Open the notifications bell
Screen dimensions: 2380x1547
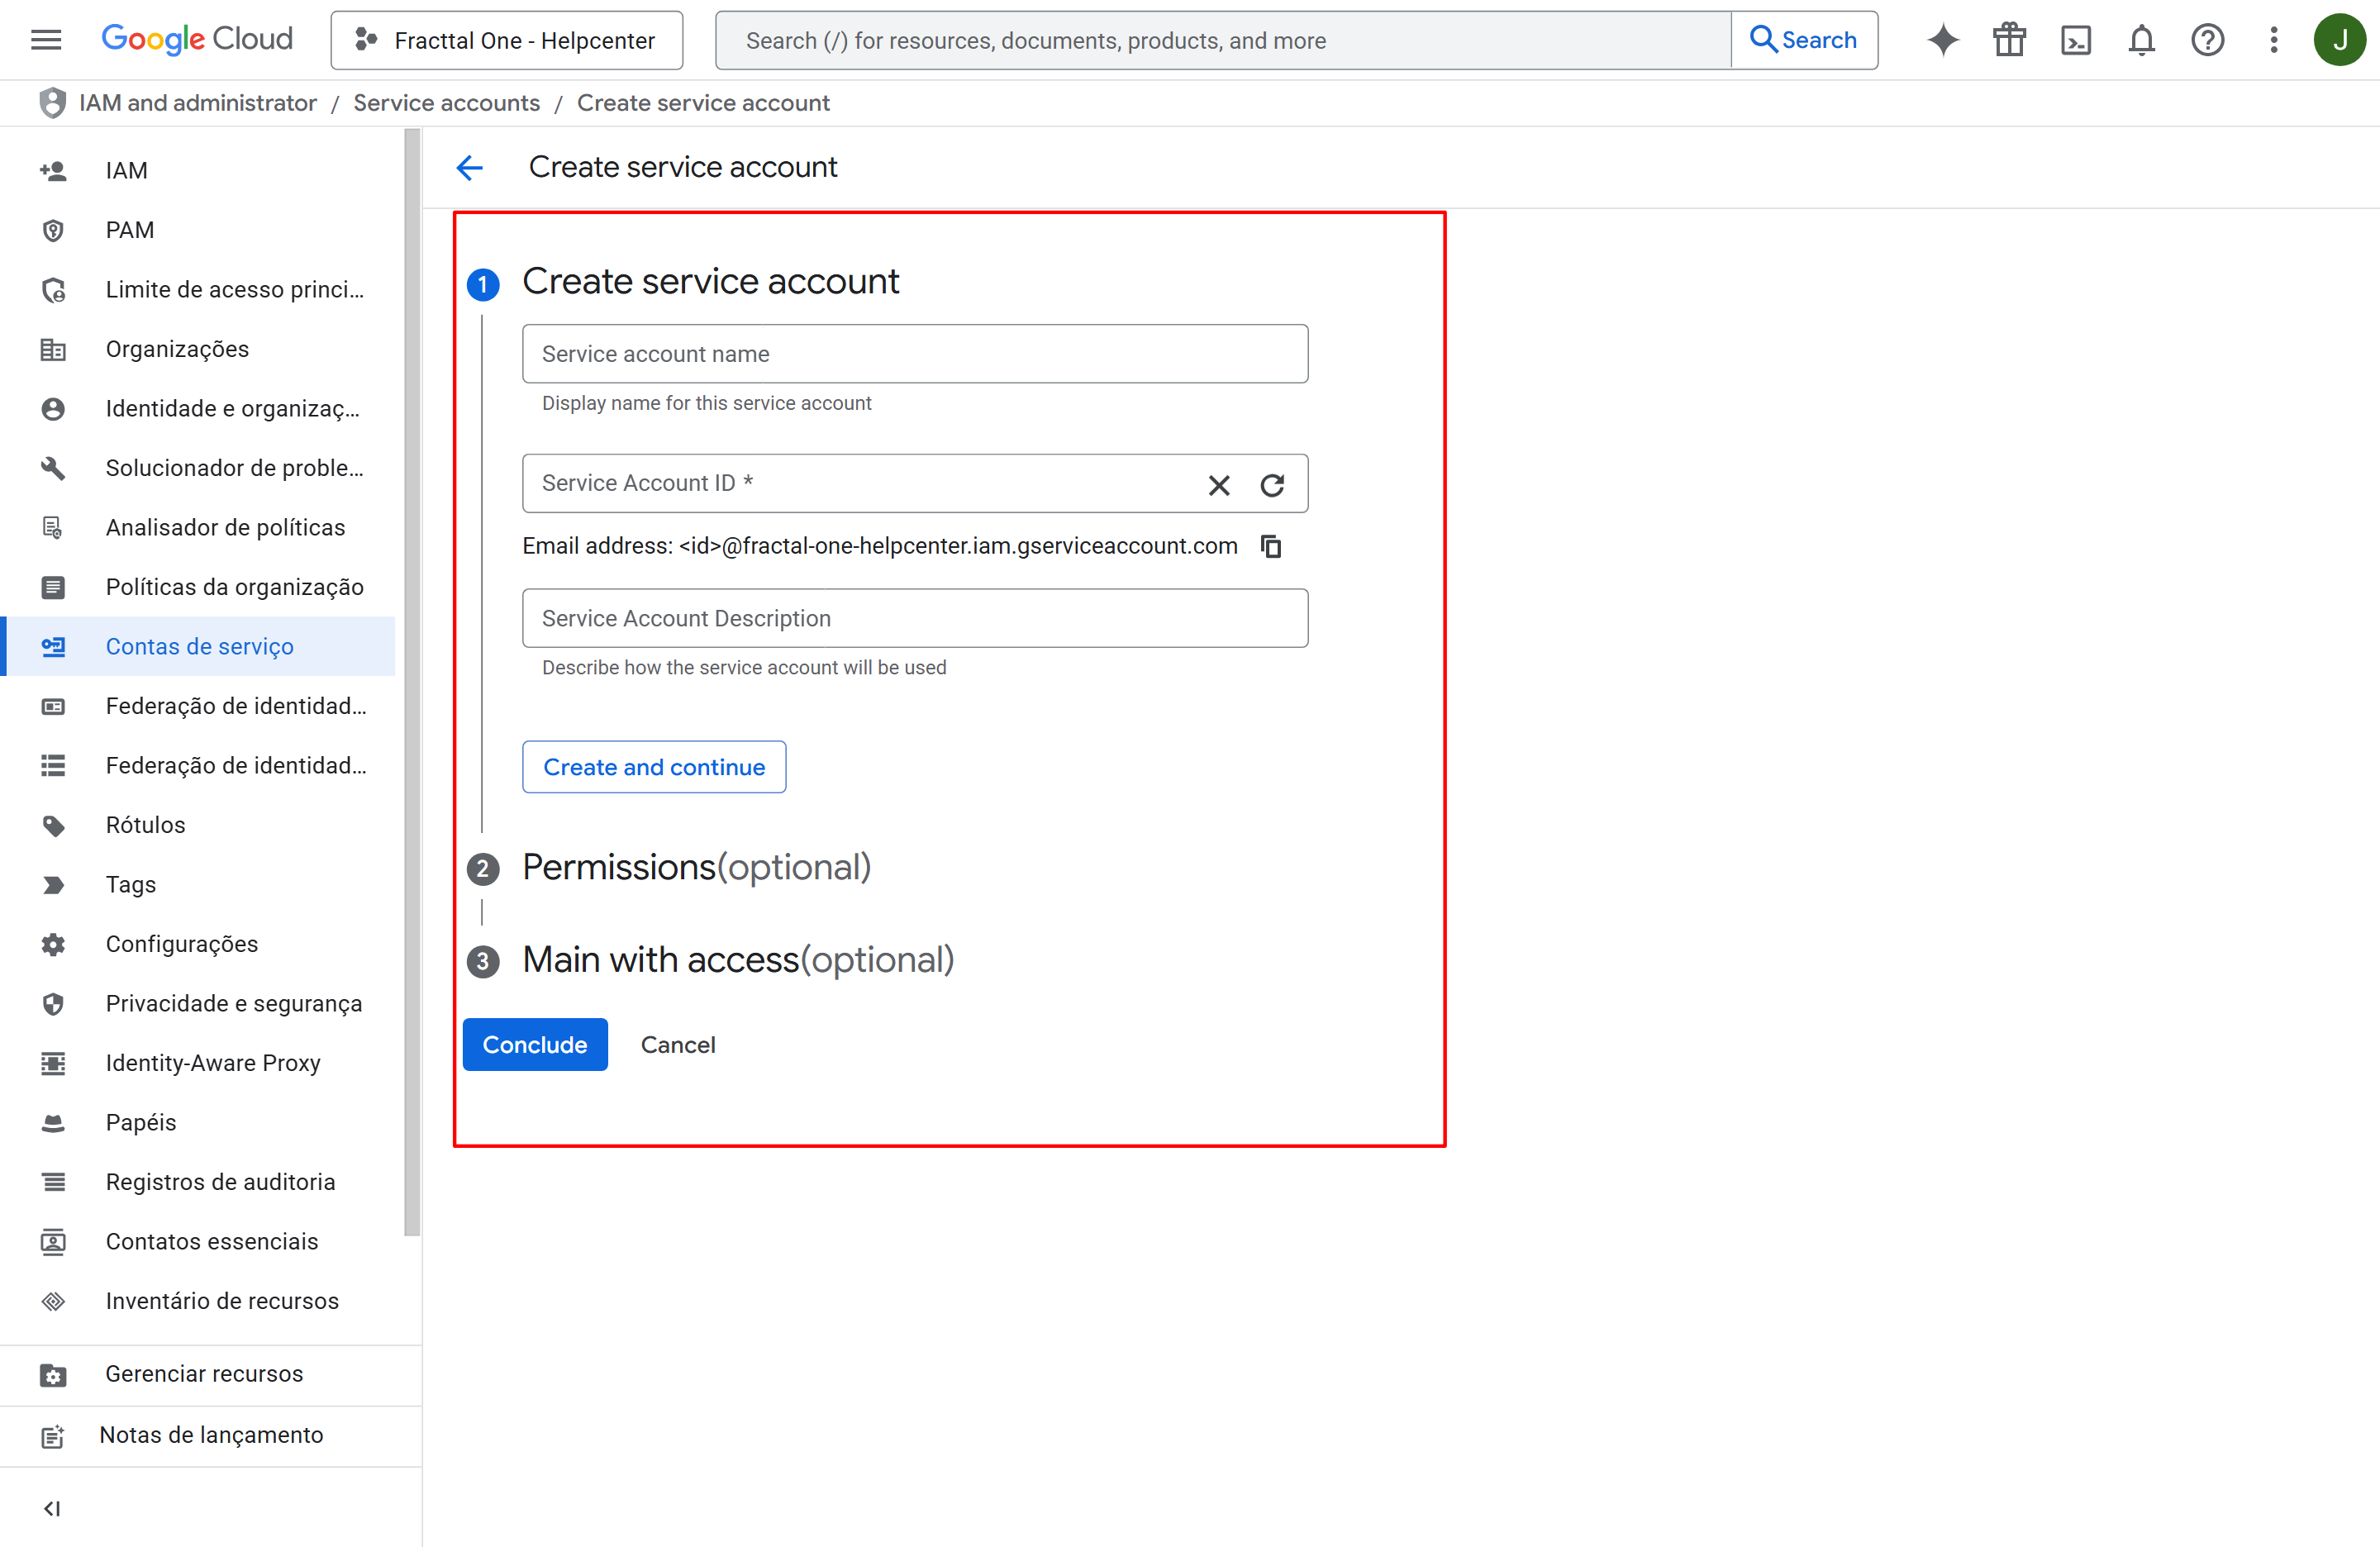click(x=2141, y=40)
